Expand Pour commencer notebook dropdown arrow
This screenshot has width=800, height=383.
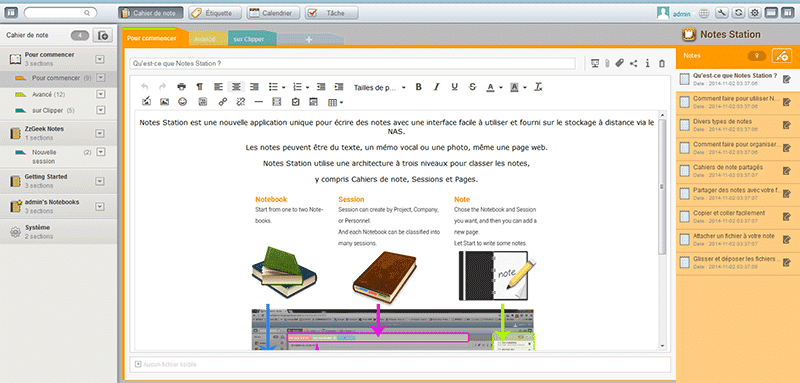click(100, 59)
